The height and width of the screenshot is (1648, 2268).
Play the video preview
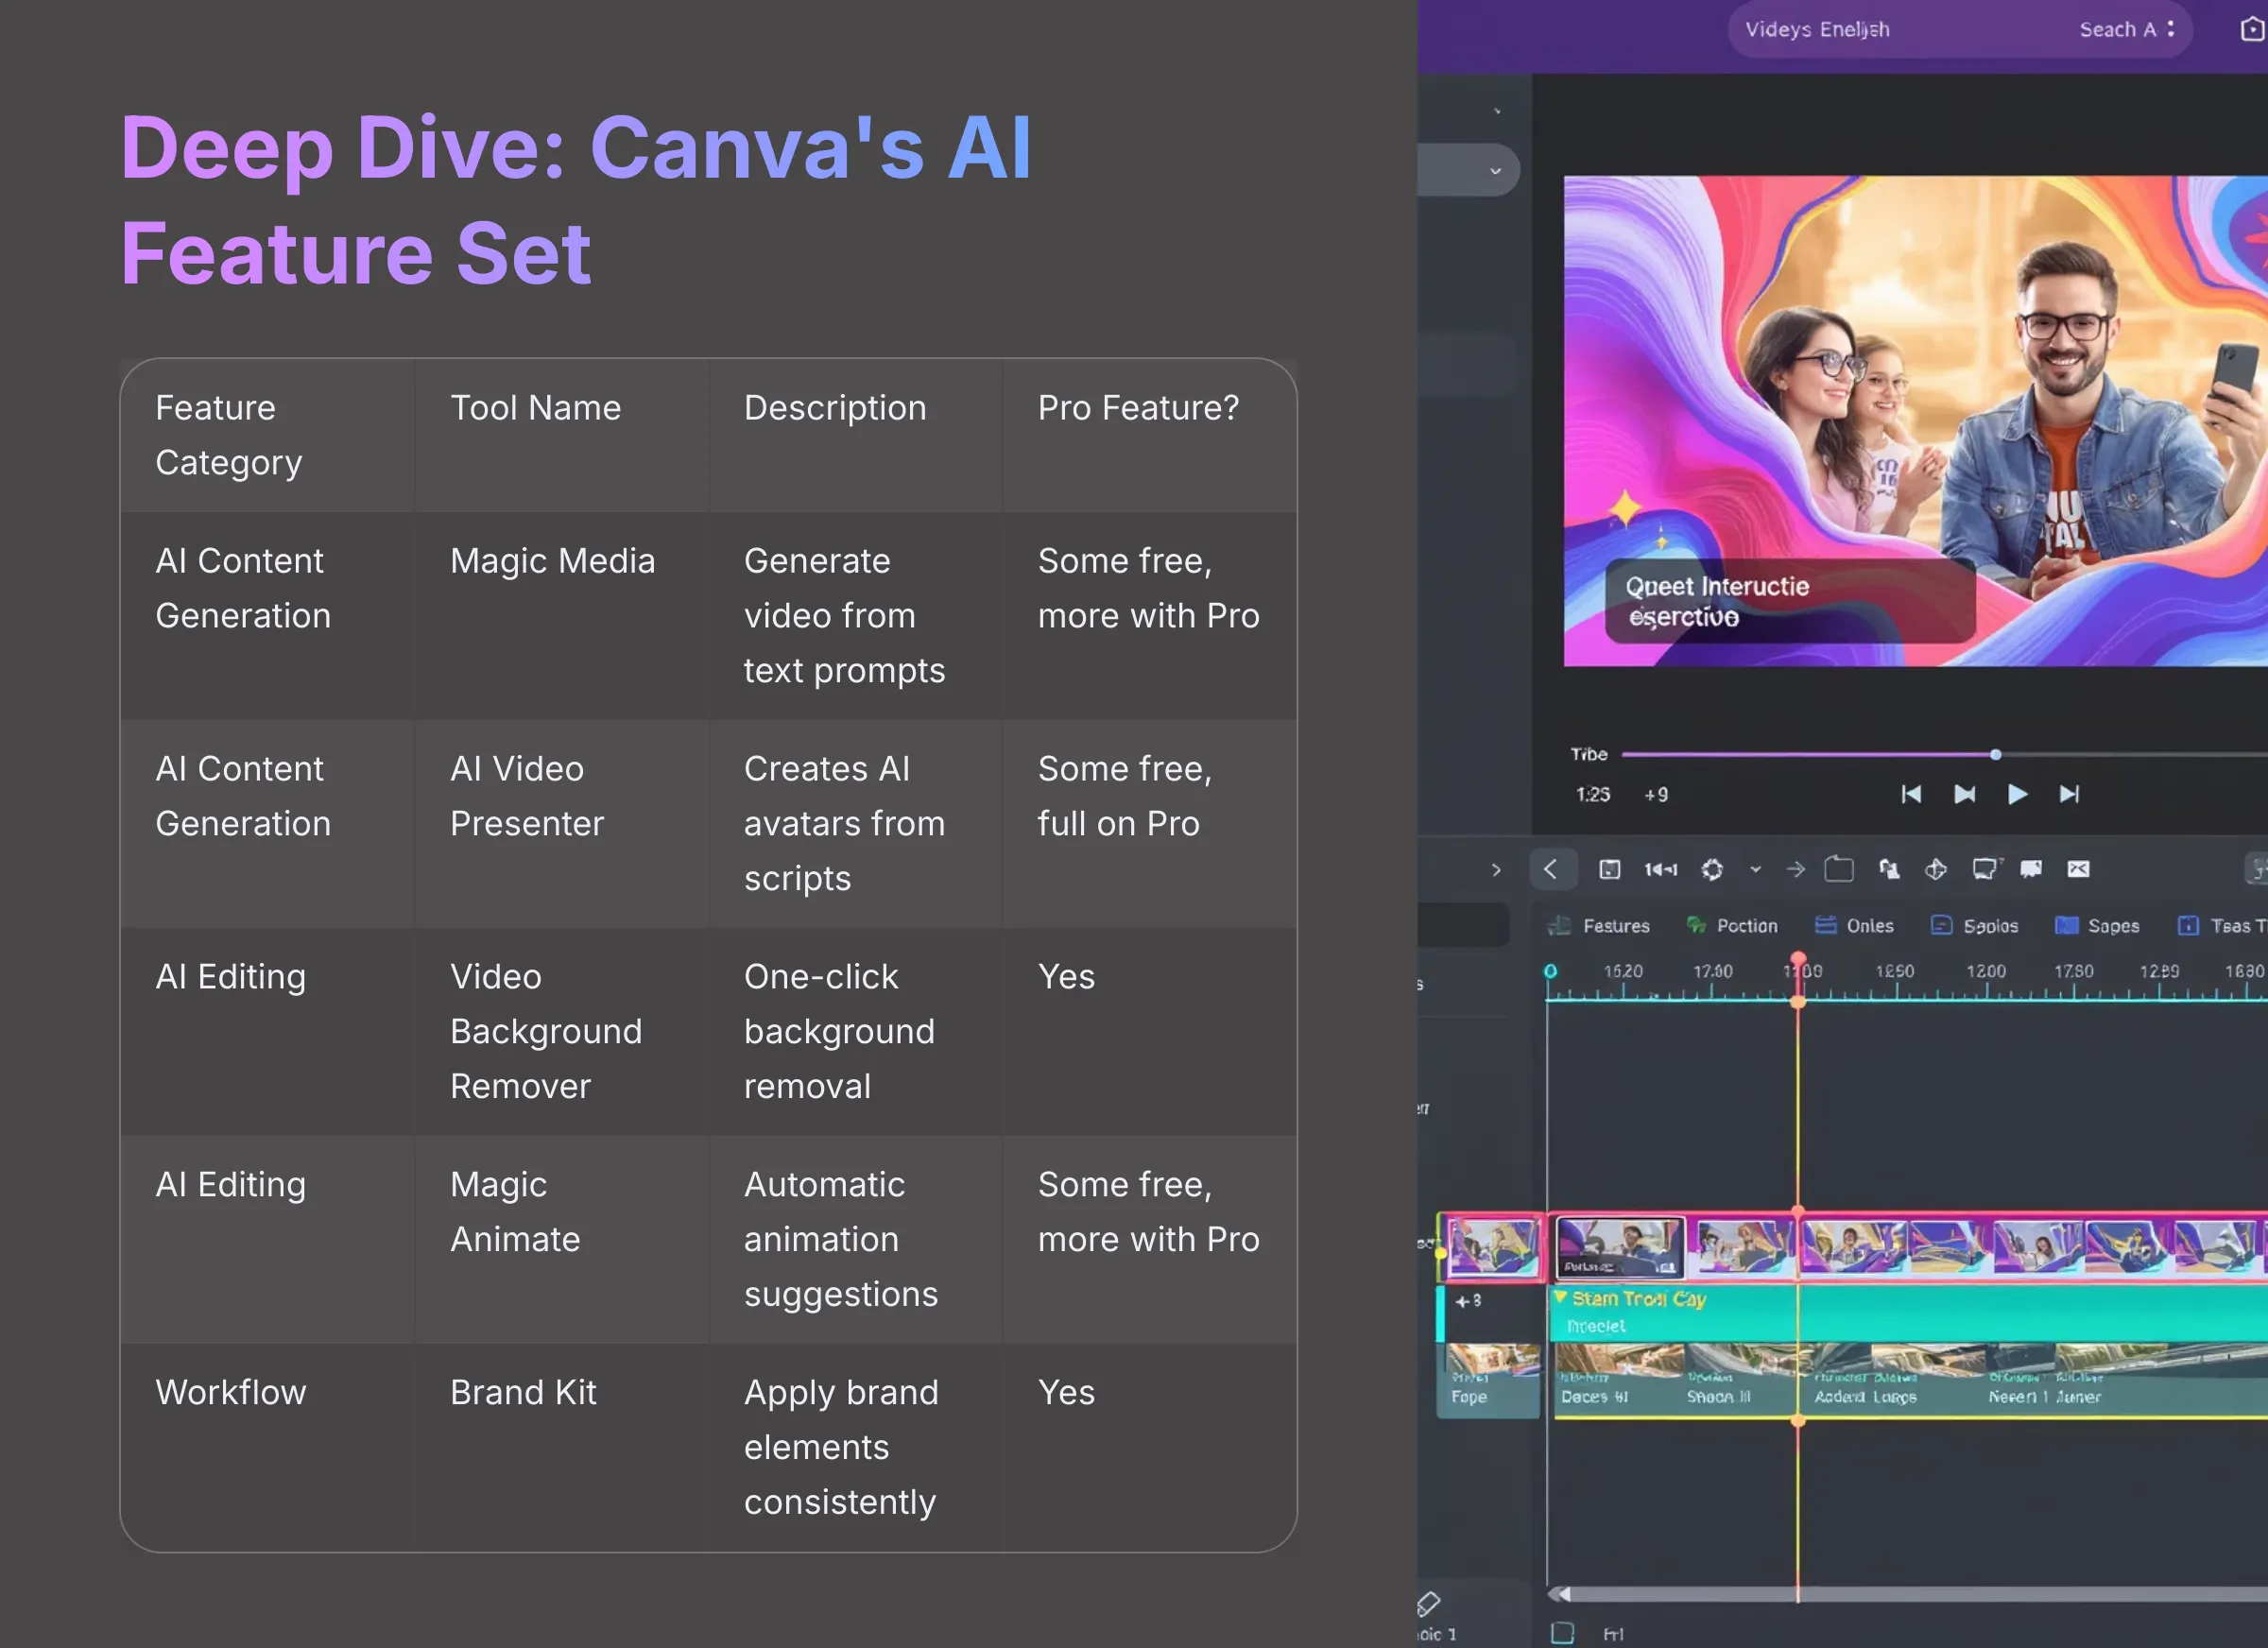pyautogui.click(x=2017, y=794)
